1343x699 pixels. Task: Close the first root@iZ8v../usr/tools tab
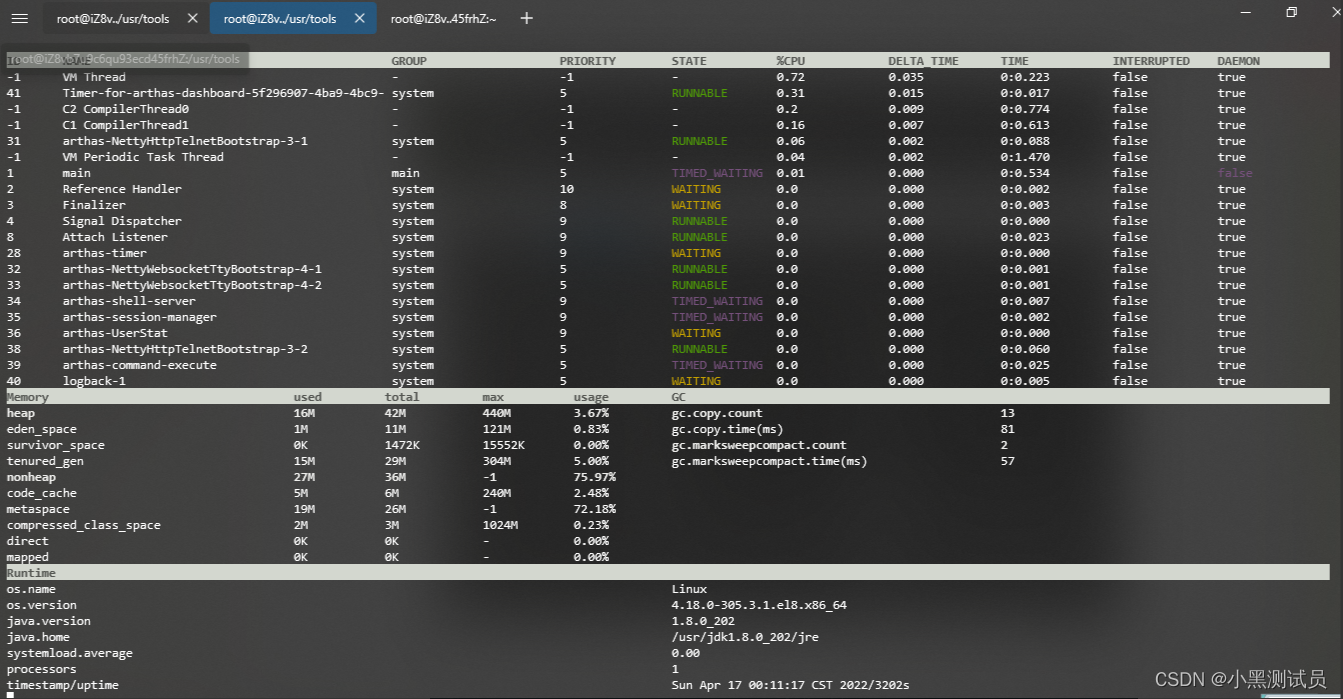[x=193, y=18]
